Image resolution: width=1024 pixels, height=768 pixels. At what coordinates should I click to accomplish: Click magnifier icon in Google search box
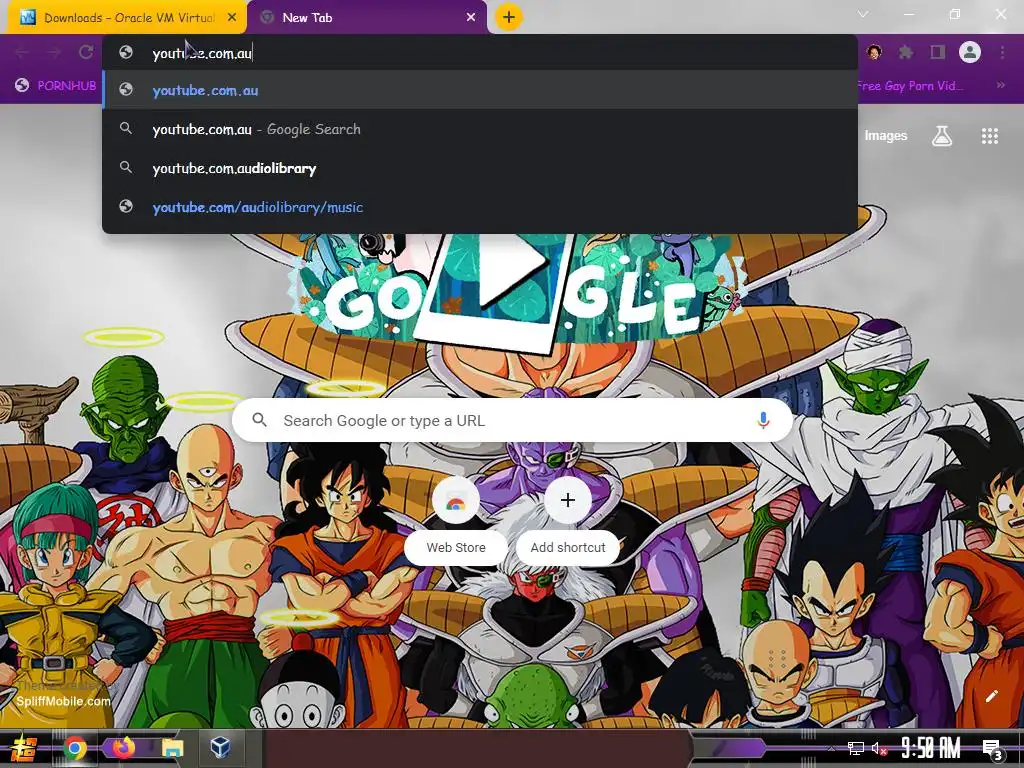point(259,420)
